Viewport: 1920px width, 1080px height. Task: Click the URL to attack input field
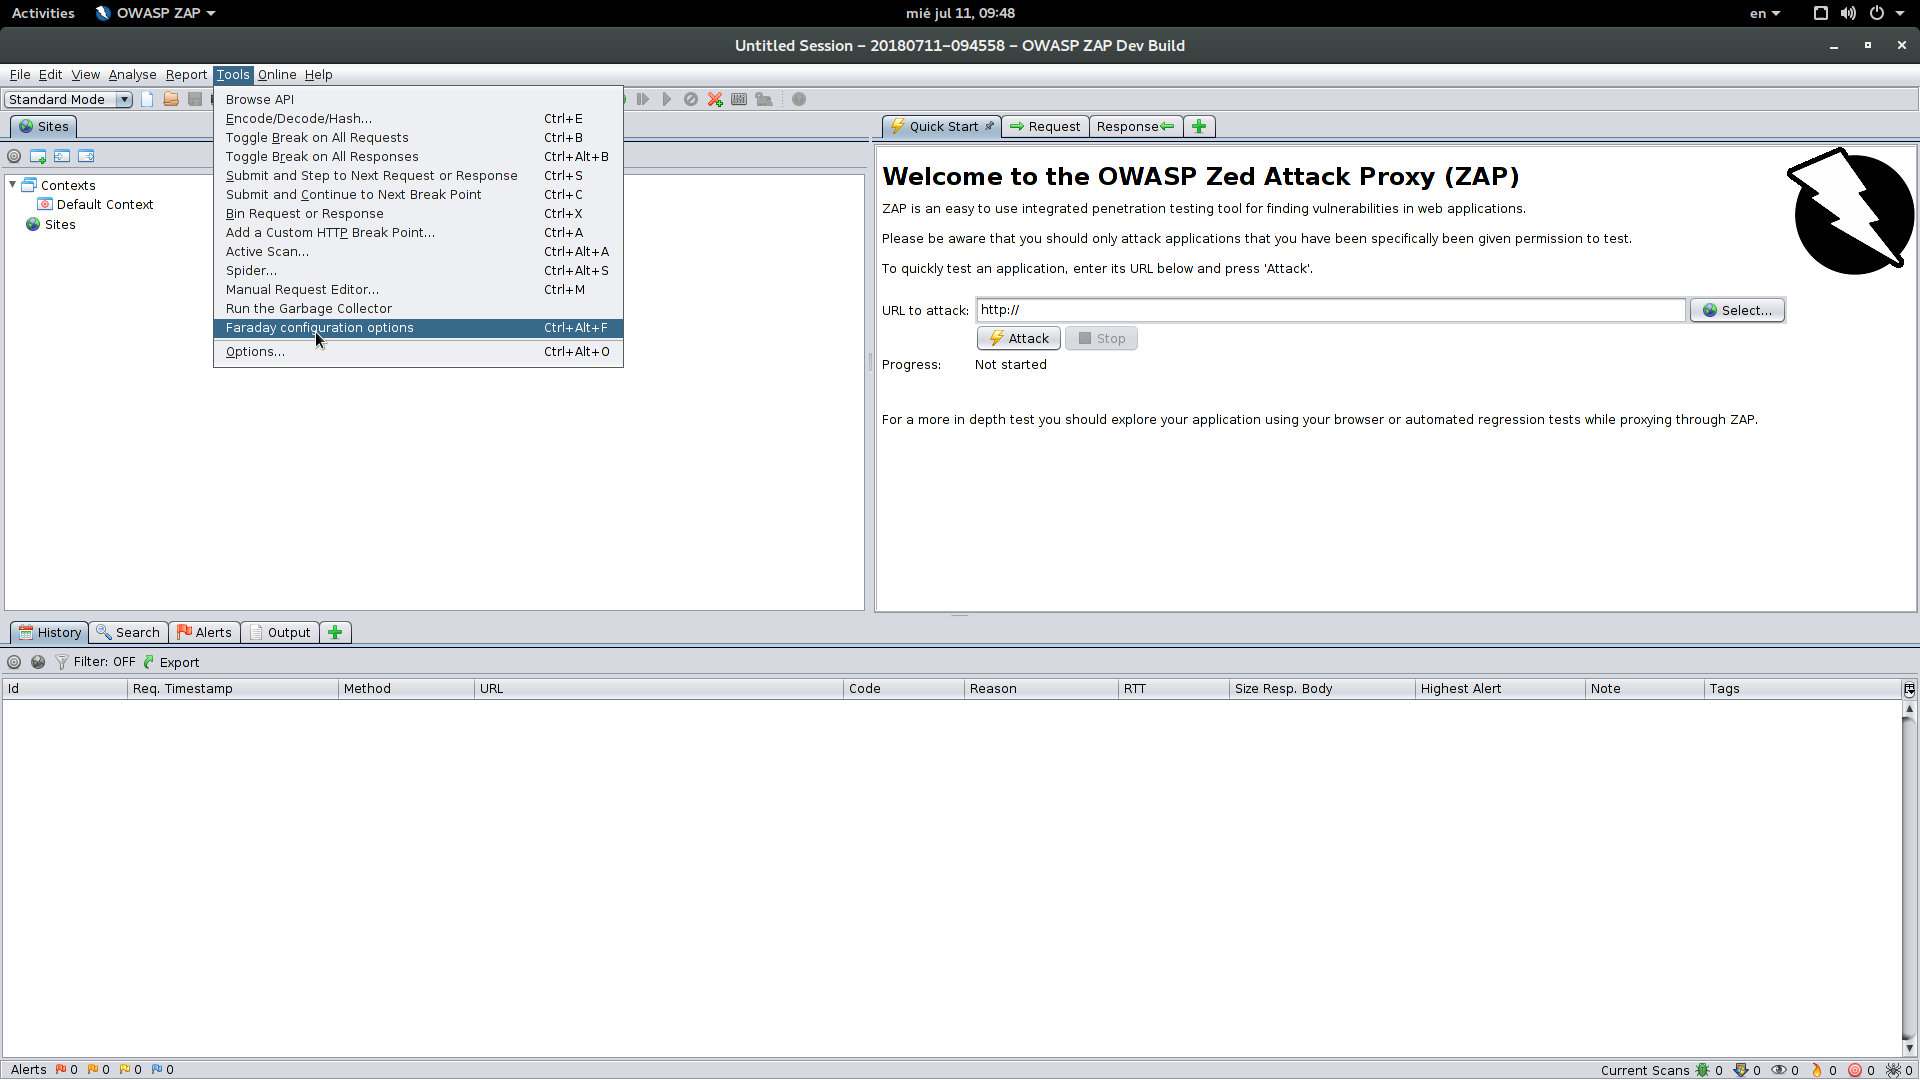(1331, 310)
